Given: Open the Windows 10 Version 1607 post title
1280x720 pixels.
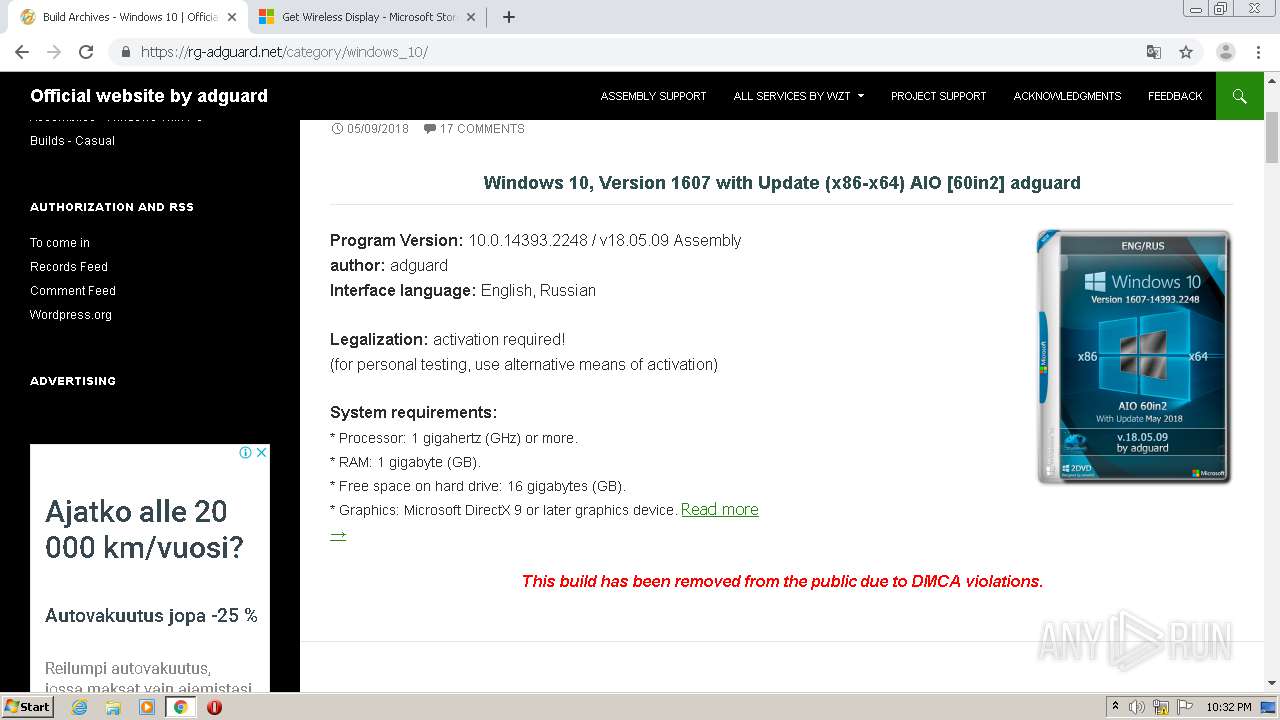Looking at the screenshot, I should (782, 183).
